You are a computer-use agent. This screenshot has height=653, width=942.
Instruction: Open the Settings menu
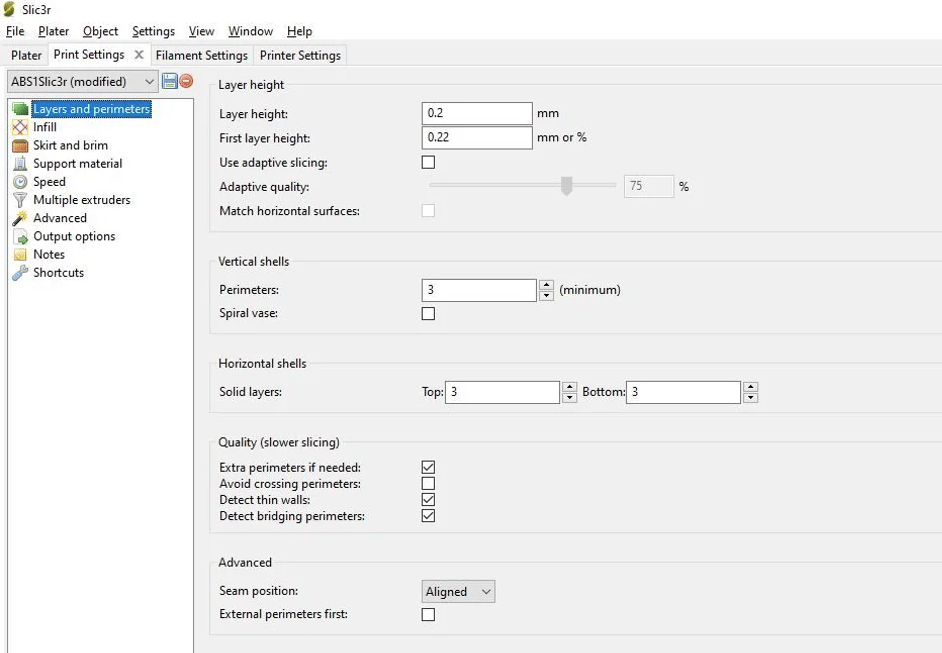pos(153,31)
